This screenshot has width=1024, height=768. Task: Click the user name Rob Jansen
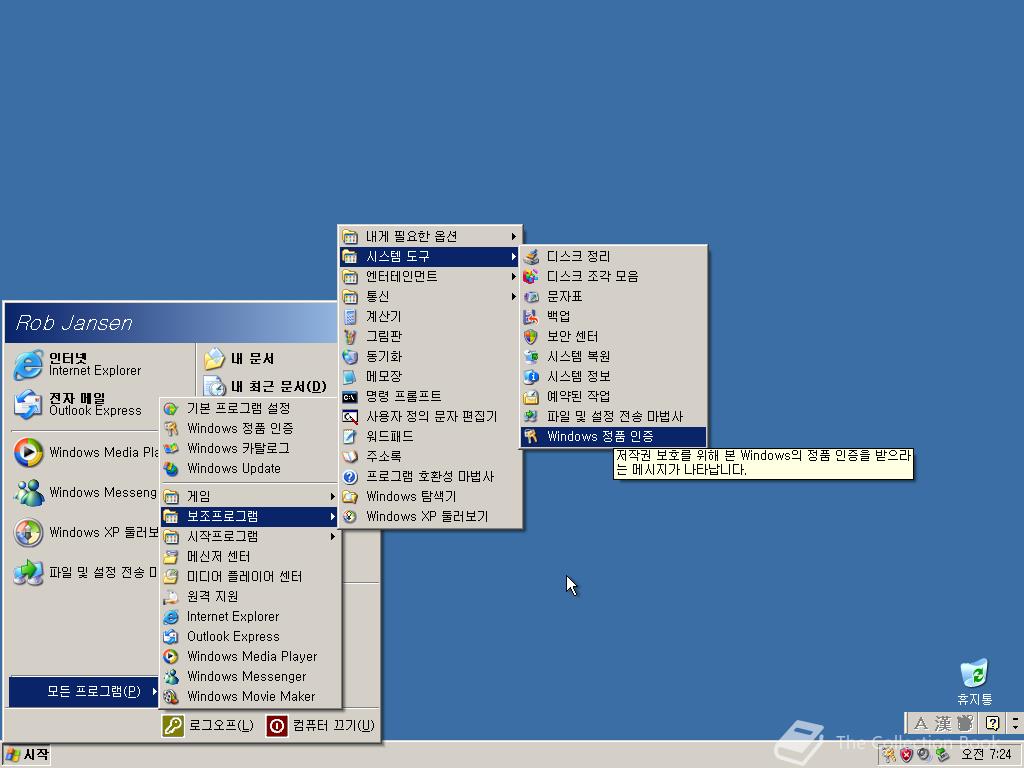click(x=73, y=323)
